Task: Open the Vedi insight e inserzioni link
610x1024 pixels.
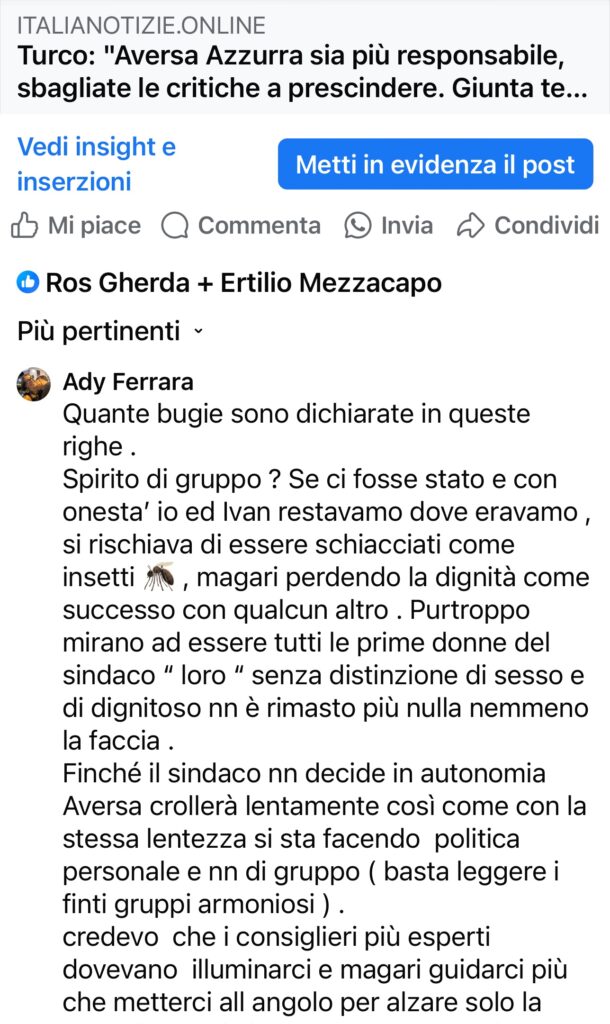Action: pos(96,165)
